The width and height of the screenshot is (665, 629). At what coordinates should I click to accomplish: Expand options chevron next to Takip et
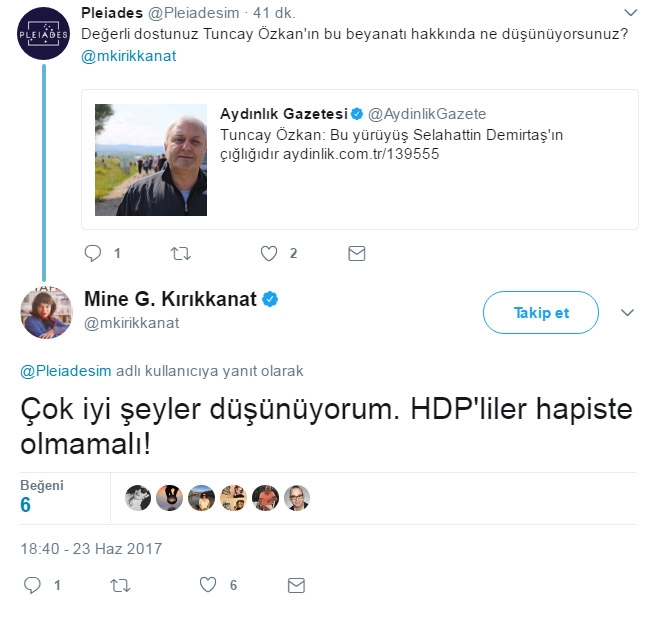tap(627, 313)
